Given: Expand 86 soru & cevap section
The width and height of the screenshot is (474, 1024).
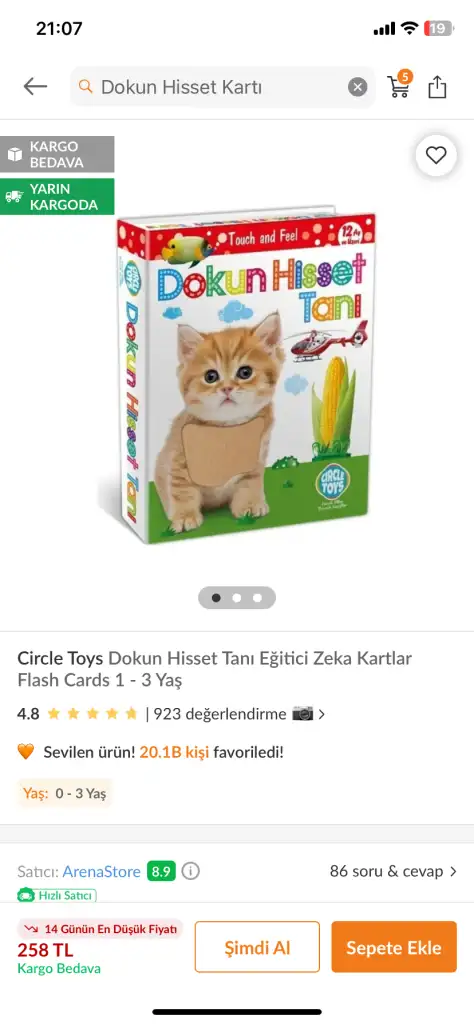Looking at the screenshot, I should (x=393, y=871).
